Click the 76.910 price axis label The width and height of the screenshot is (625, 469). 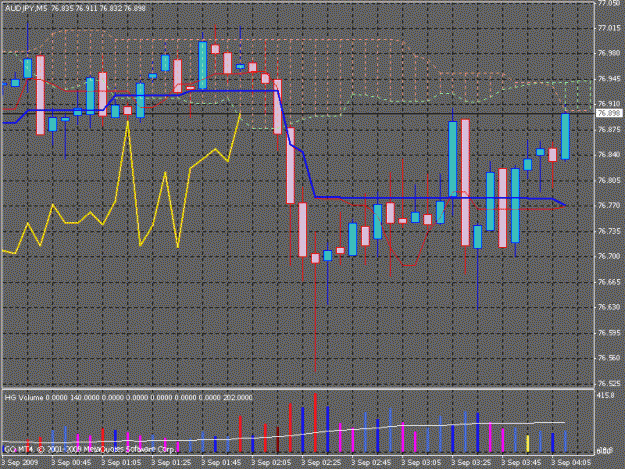click(x=609, y=104)
